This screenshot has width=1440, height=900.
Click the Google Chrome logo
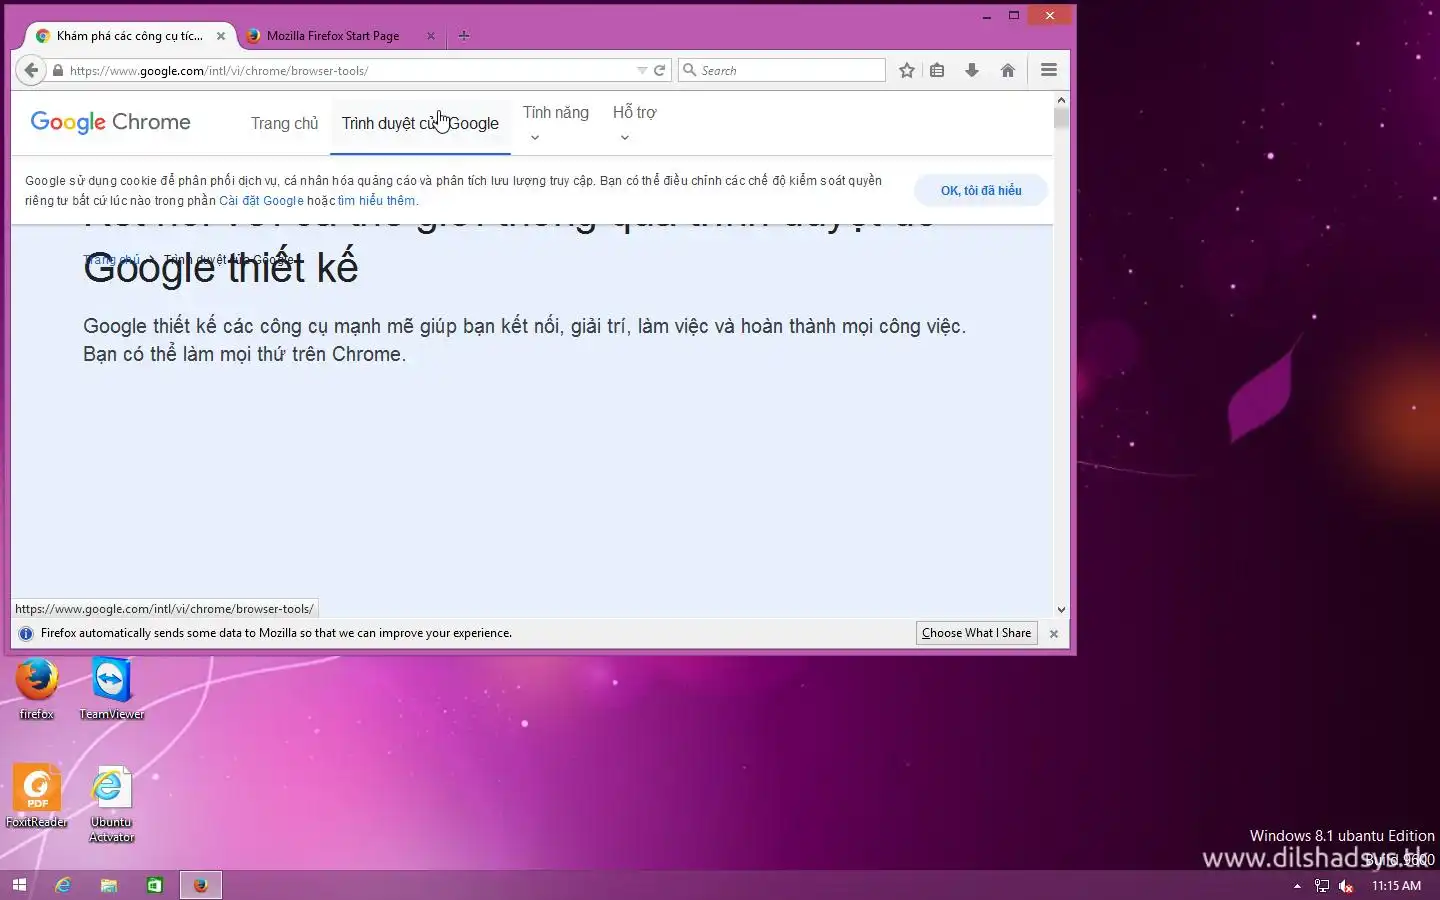point(110,122)
